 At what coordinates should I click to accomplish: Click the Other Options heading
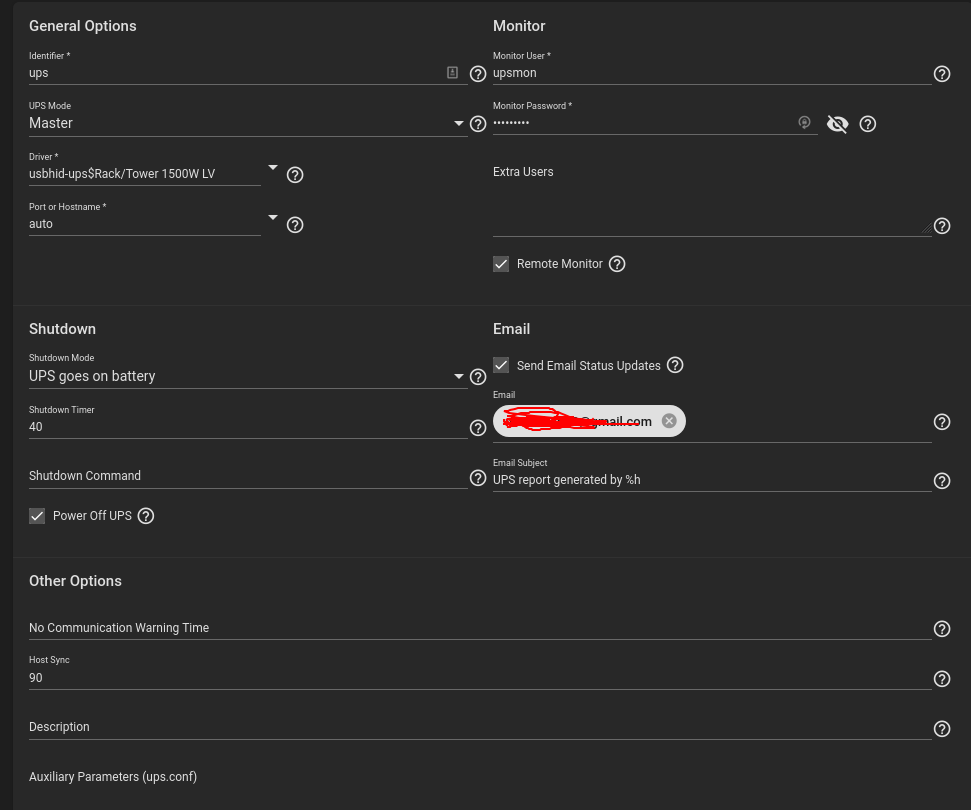pos(75,581)
